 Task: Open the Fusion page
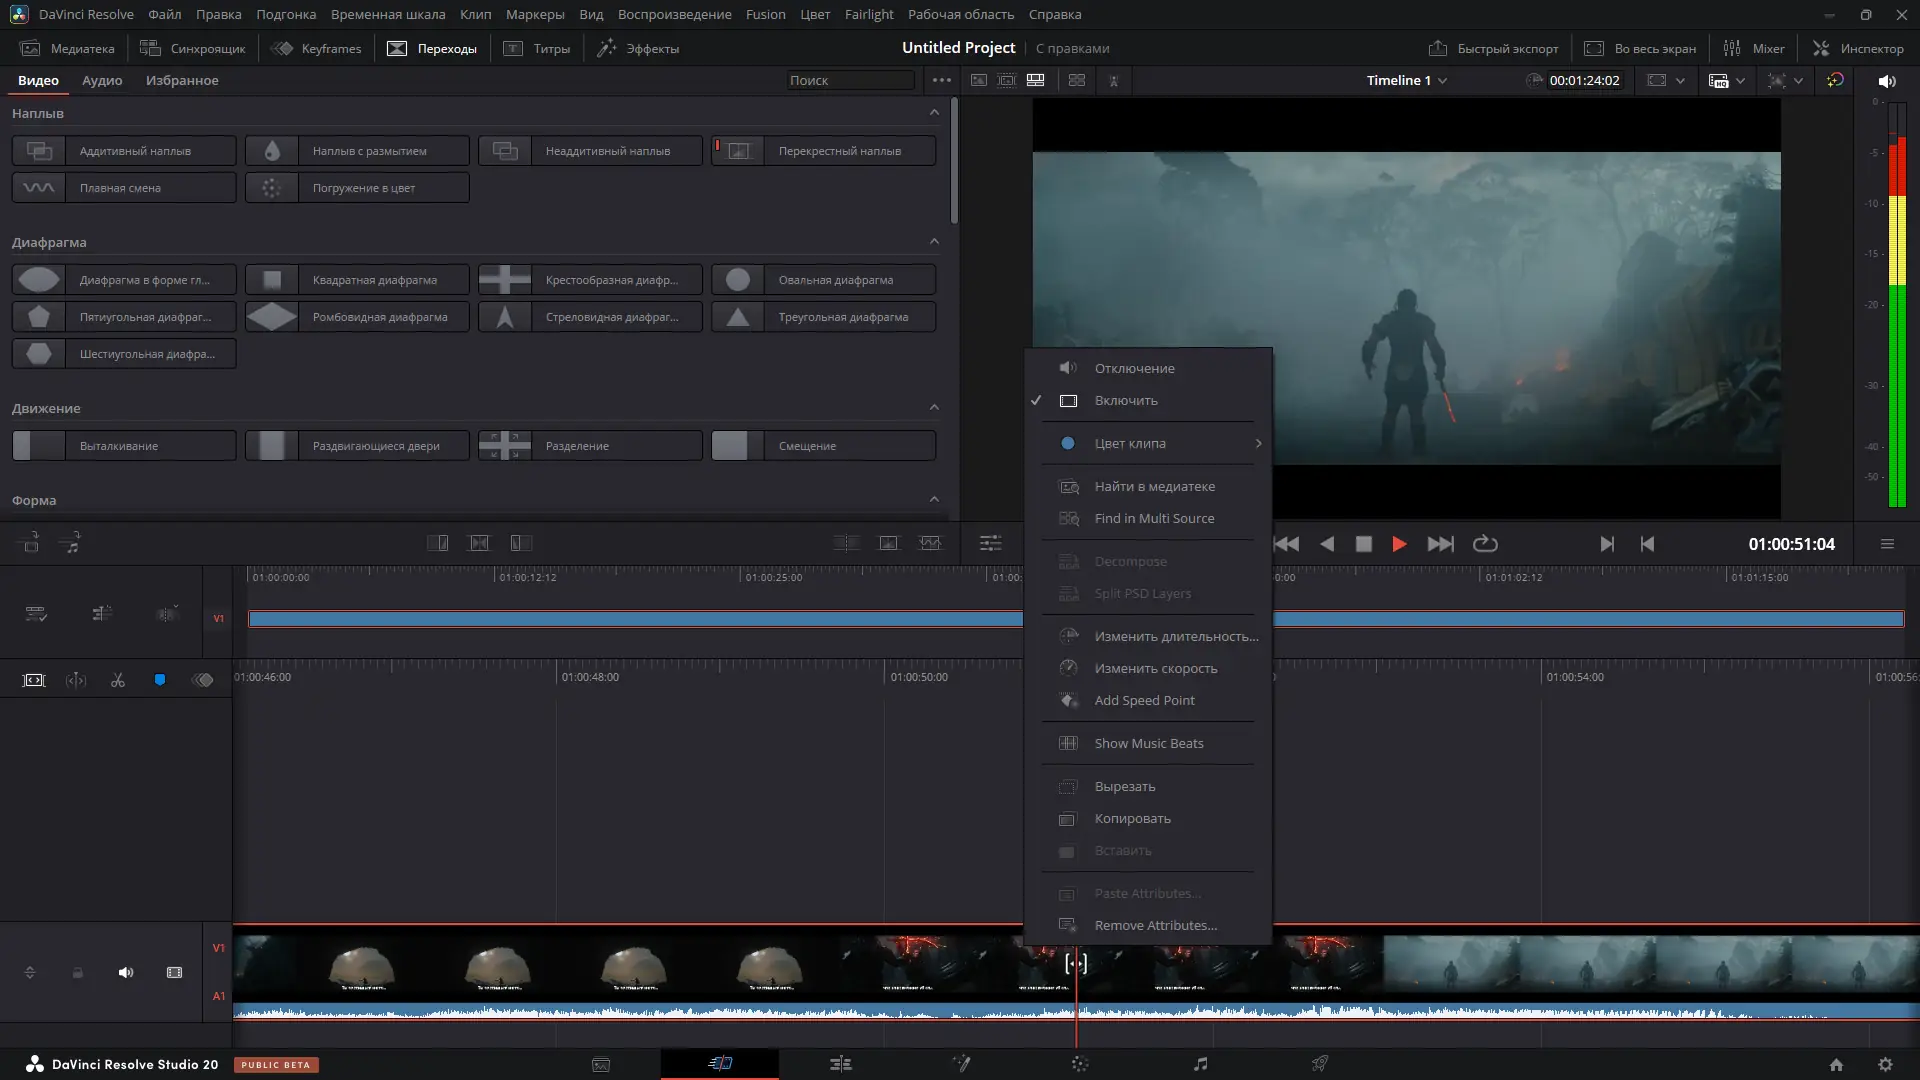[x=963, y=1063]
